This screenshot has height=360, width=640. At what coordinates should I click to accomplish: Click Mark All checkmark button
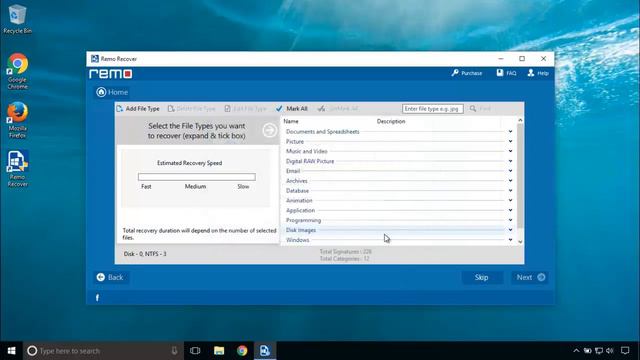(291, 109)
